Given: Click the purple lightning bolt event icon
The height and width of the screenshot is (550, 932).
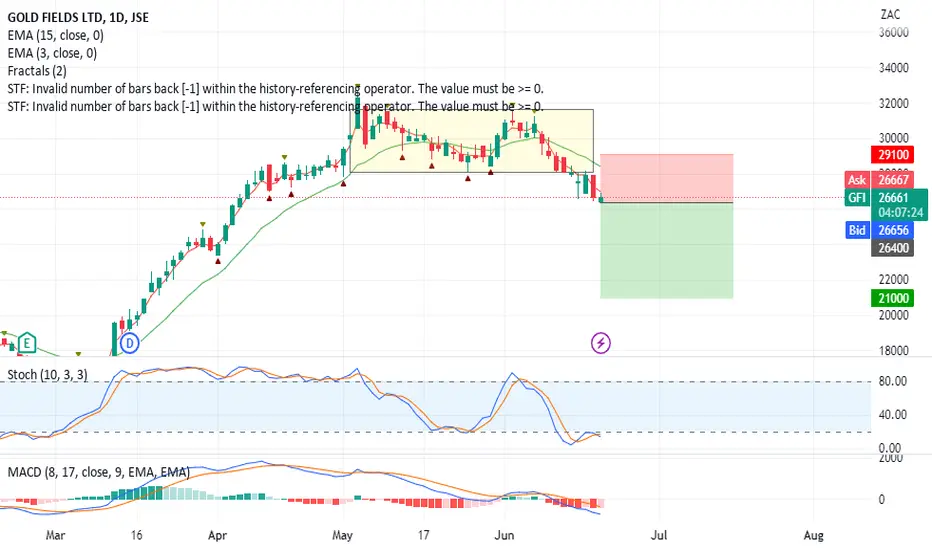Looking at the screenshot, I should tap(601, 343).
